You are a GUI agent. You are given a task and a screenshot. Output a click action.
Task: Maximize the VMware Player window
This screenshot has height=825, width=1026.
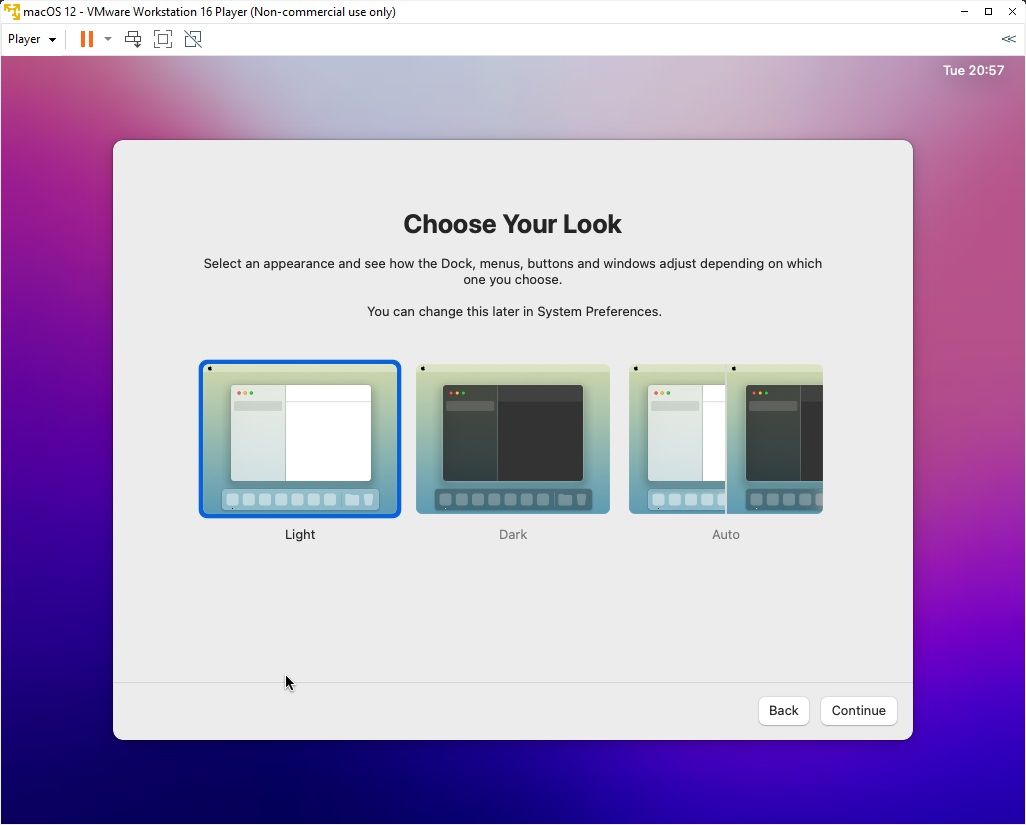click(x=988, y=12)
